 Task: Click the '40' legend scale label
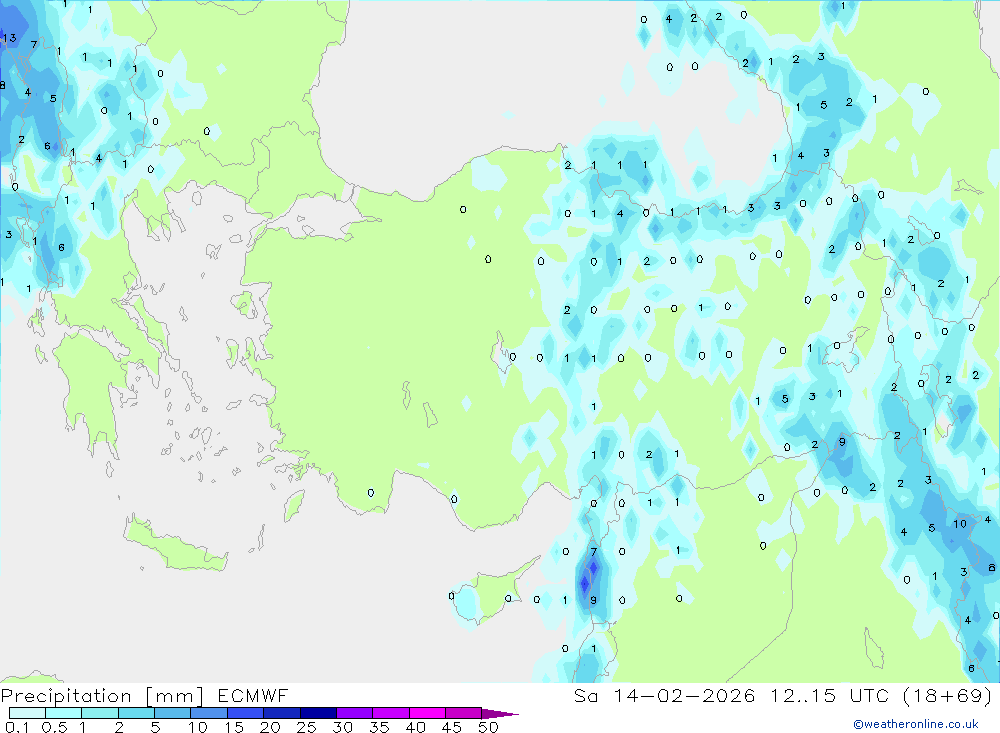click(416, 727)
